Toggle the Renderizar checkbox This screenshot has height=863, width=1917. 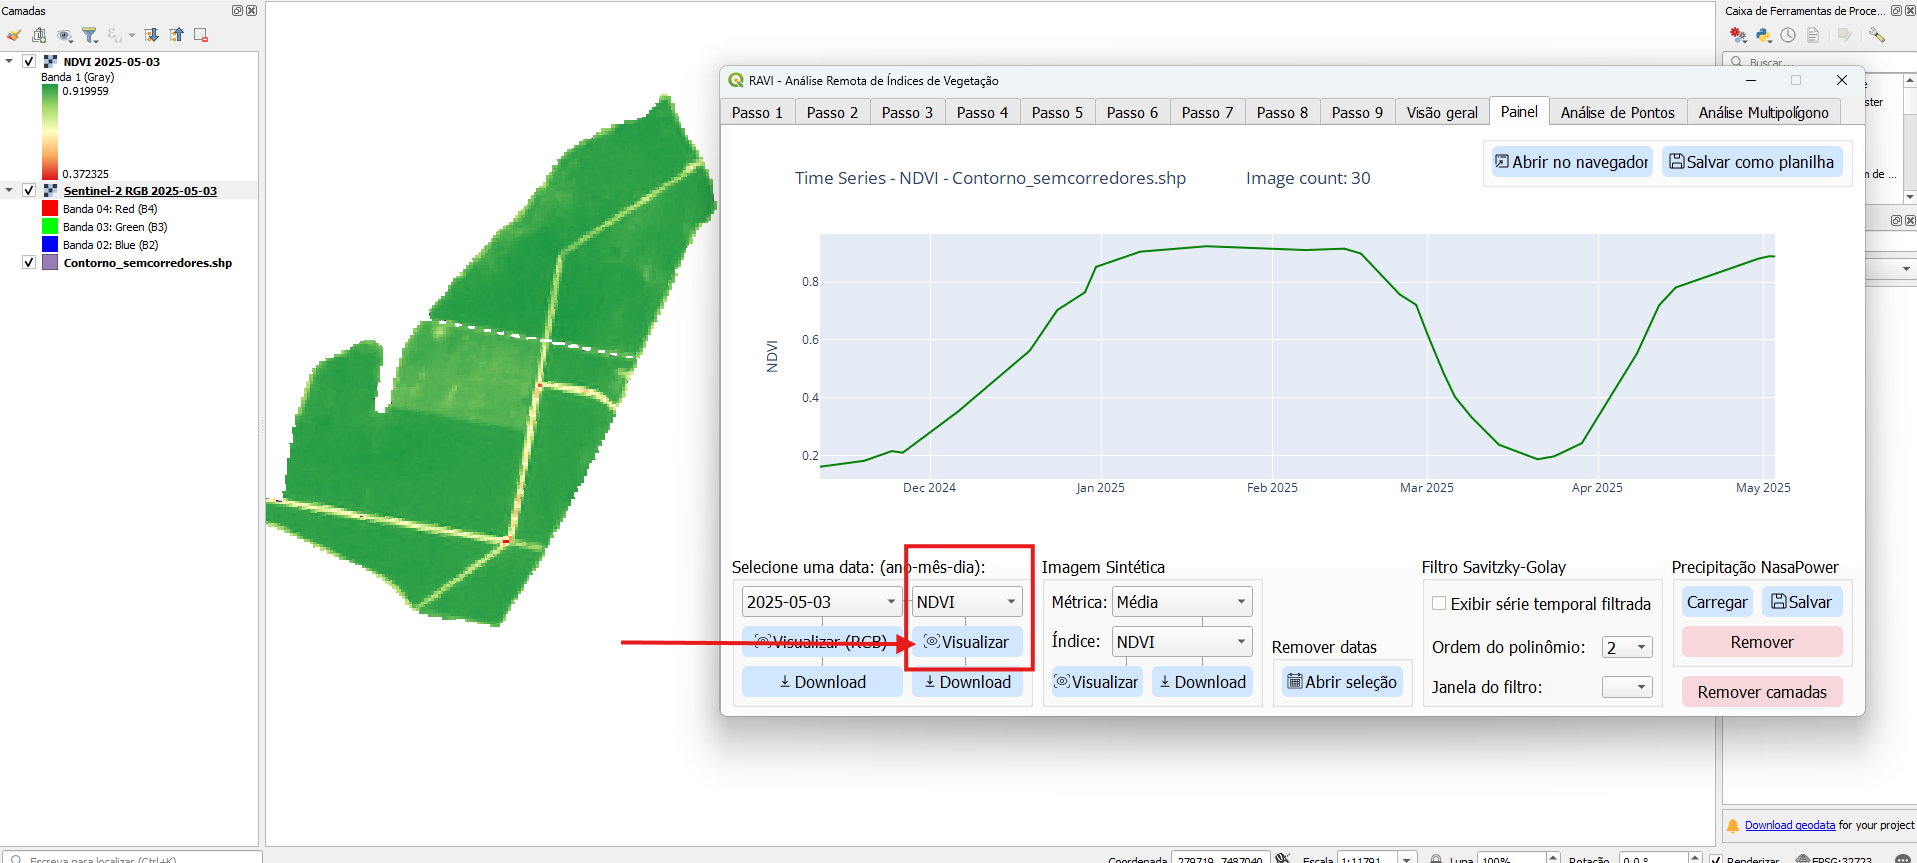(x=1716, y=860)
